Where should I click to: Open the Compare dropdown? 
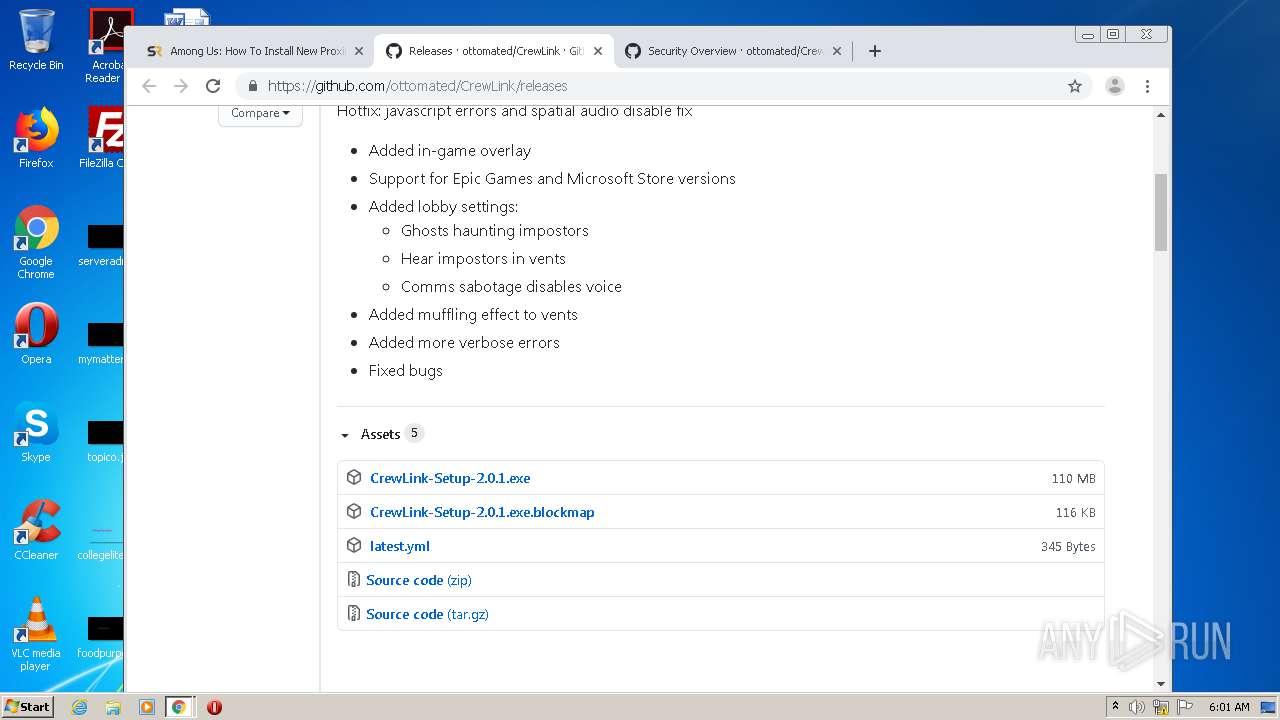[260, 113]
